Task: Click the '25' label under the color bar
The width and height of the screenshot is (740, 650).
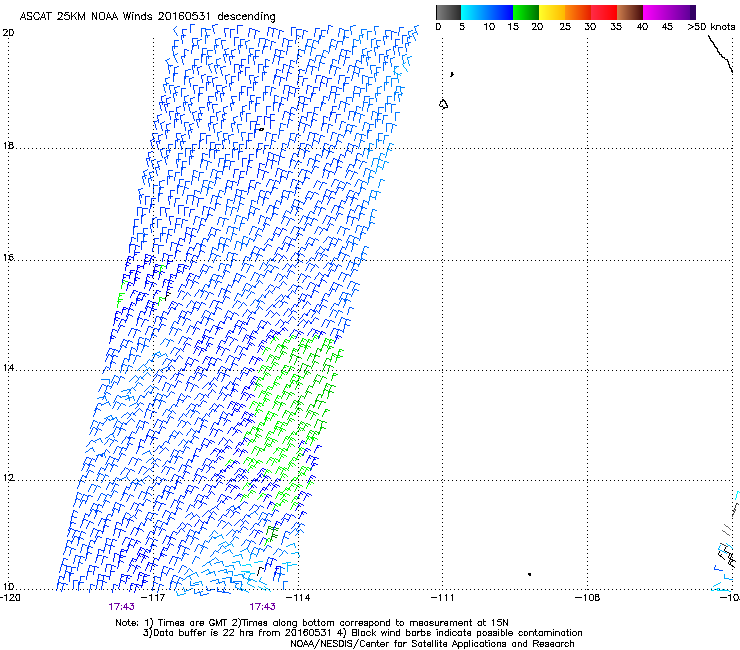Action: point(565,26)
